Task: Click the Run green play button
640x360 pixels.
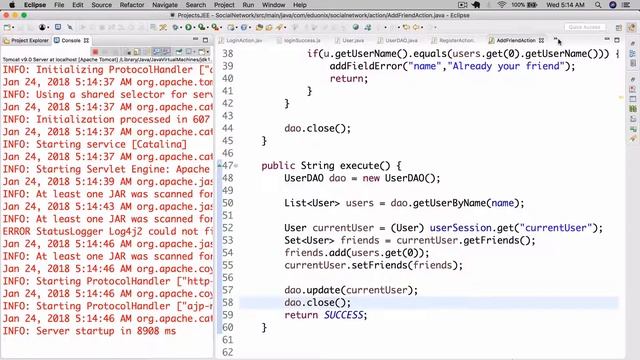Action: tap(188, 27)
